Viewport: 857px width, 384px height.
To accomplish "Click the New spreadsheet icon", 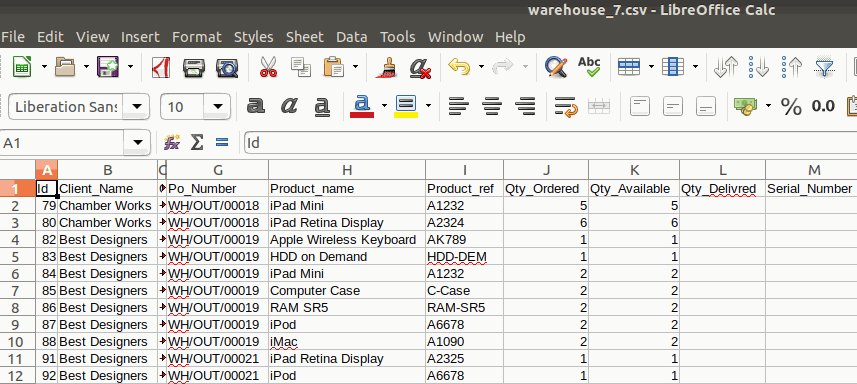I will pos(22,67).
